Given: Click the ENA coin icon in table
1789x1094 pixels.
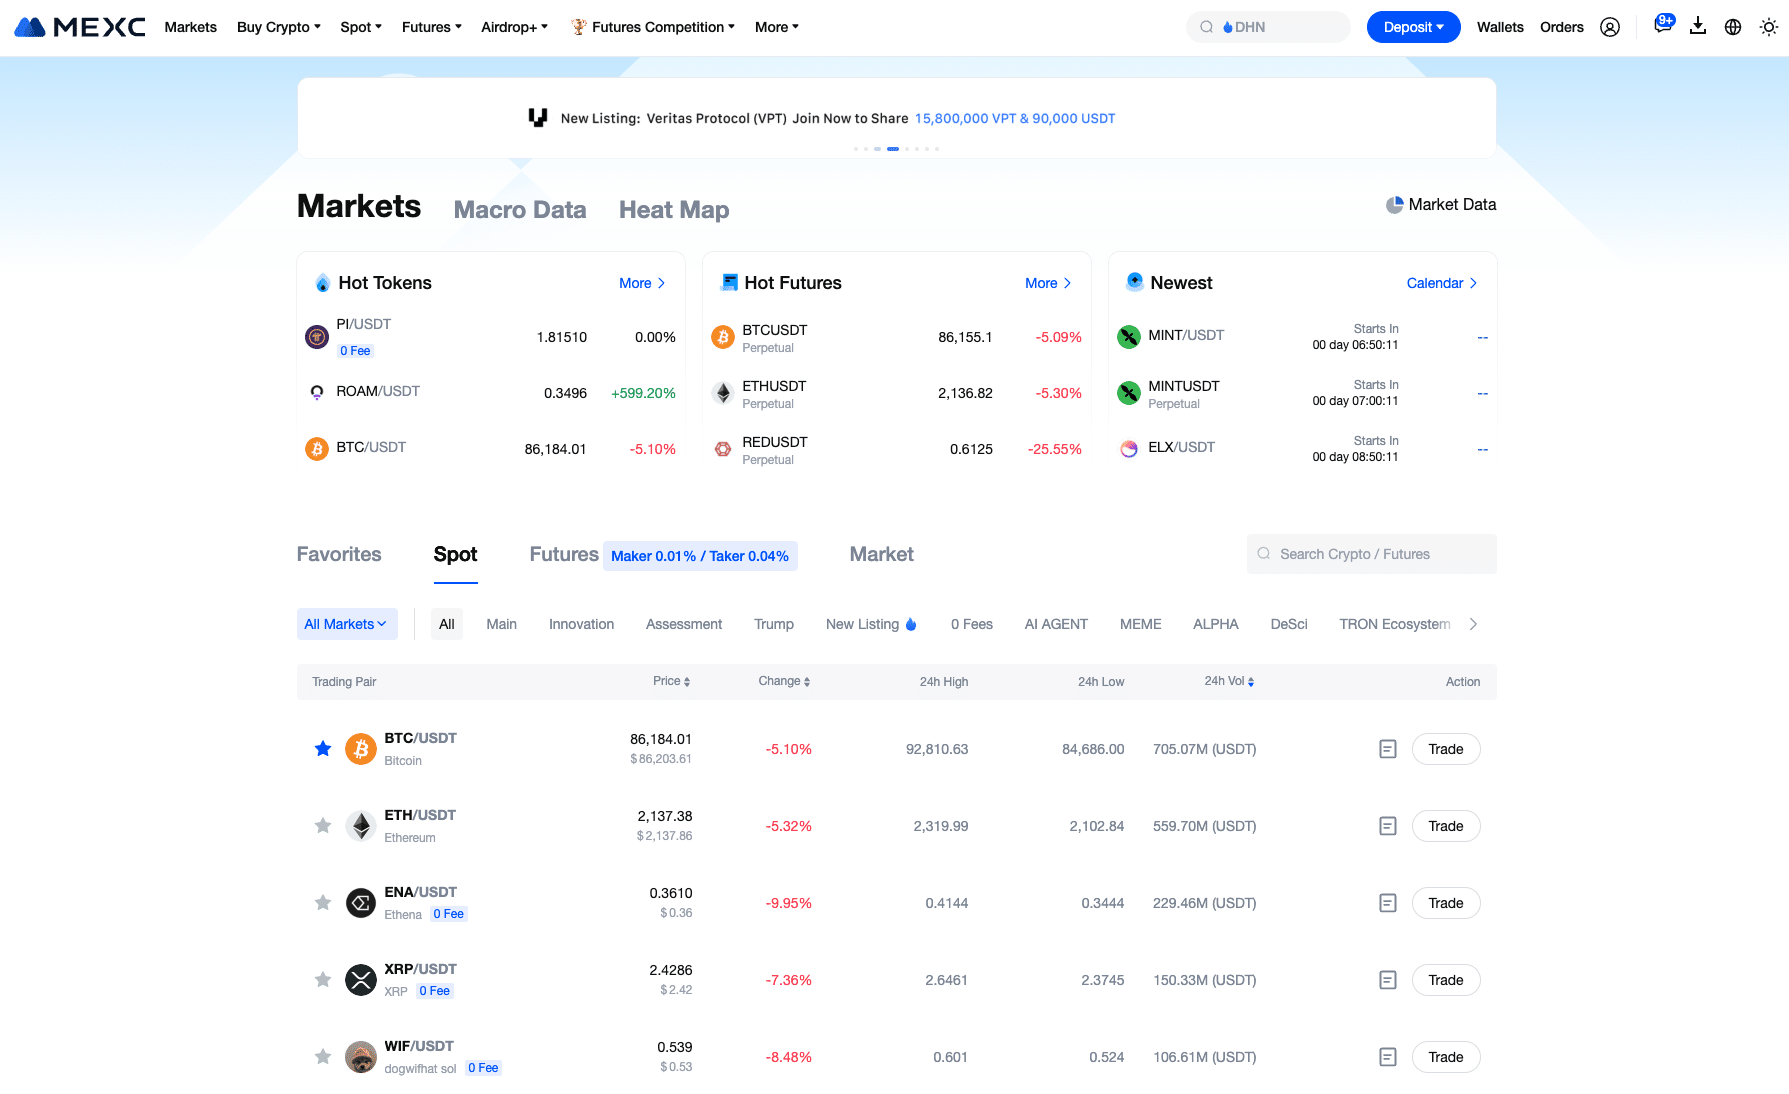Looking at the screenshot, I should [361, 903].
